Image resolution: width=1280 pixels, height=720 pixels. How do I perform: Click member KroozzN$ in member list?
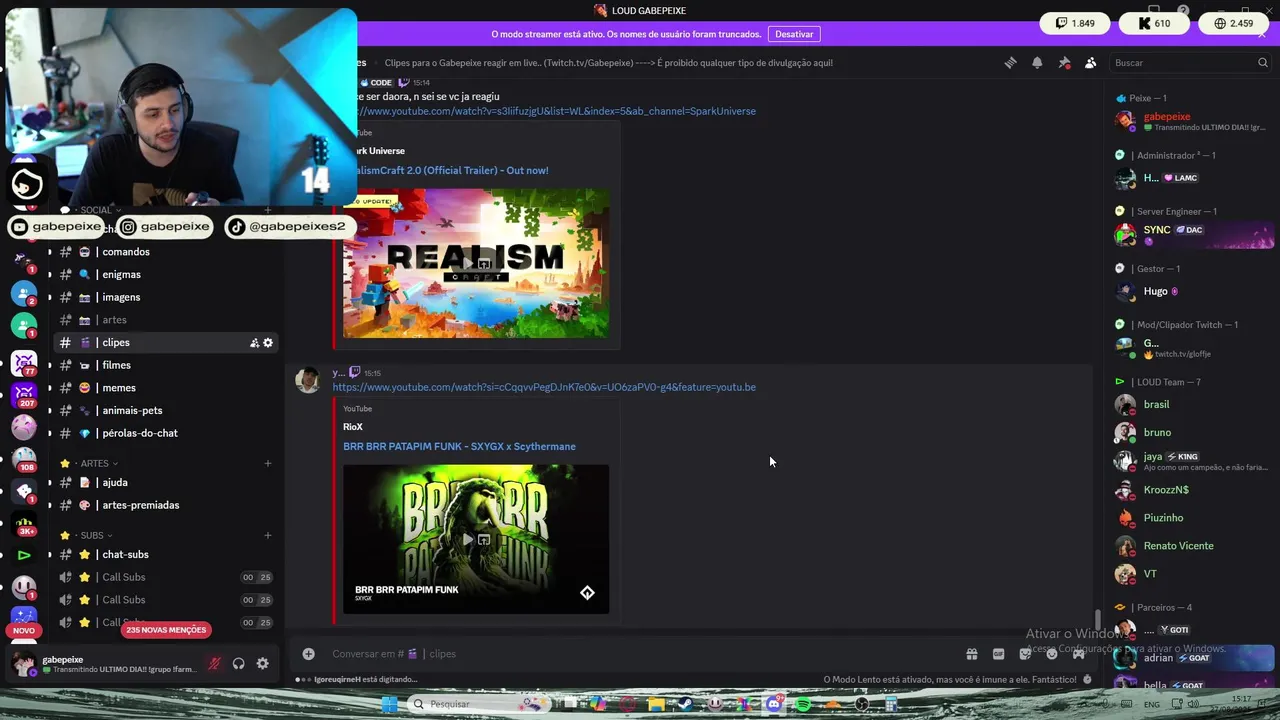[x=1194, y=490]
